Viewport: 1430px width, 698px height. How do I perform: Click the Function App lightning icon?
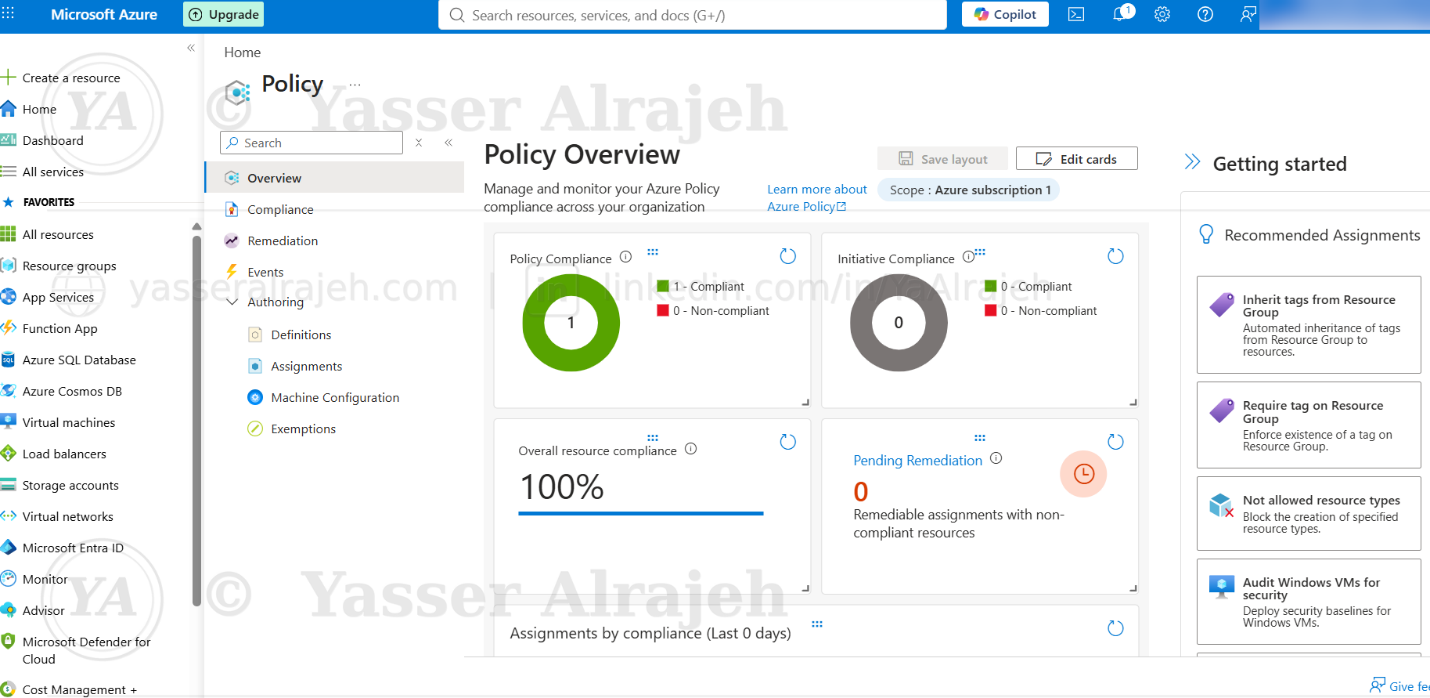(x=8, y=328)
